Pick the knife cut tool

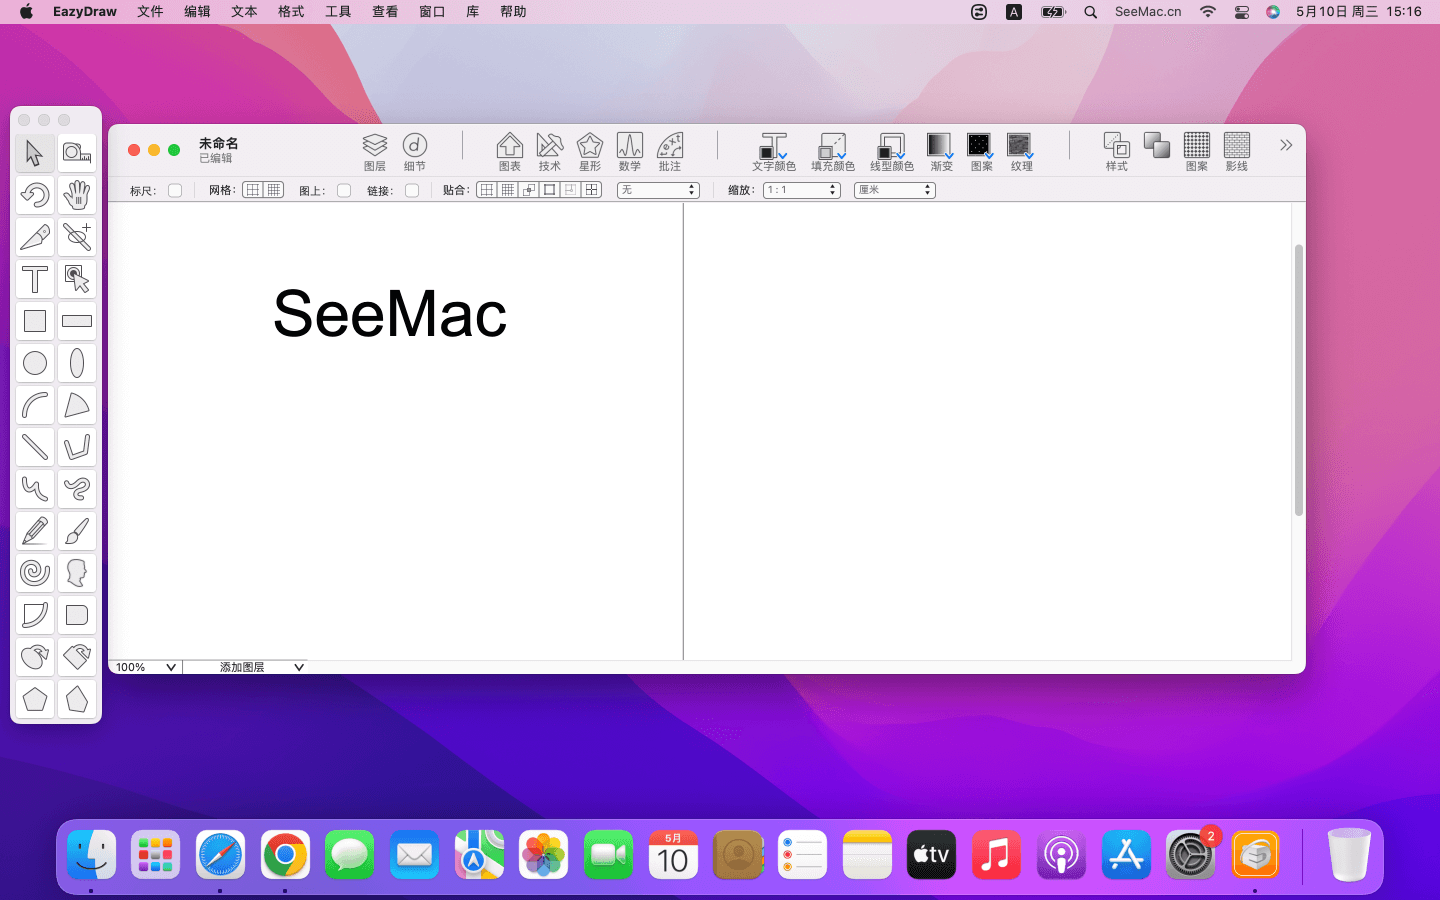[x=34, y=237]
